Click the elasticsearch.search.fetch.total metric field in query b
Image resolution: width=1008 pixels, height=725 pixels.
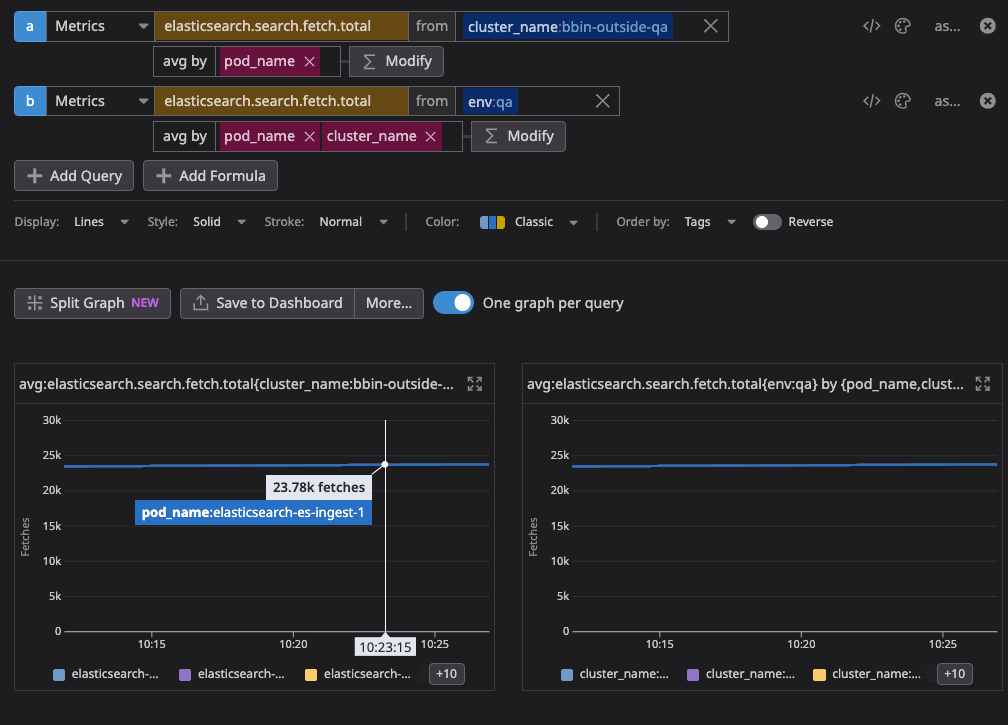pos(280,101)
